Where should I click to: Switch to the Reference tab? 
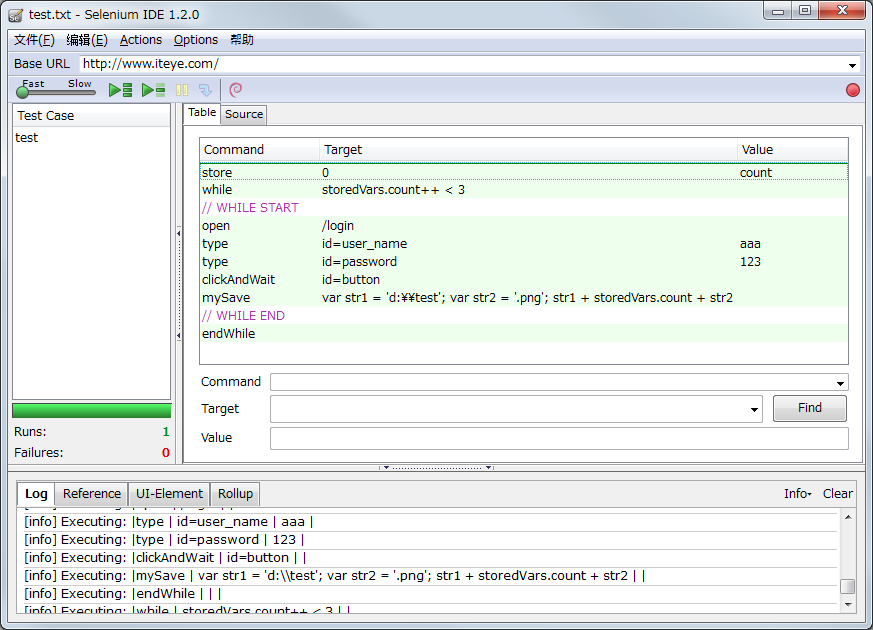point(91,493)
